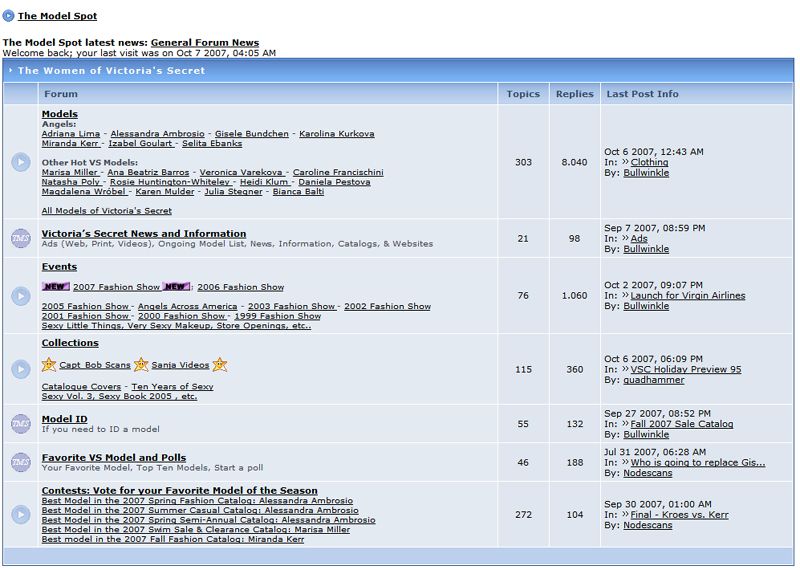Open the General Forum News link

click(205, 43)
